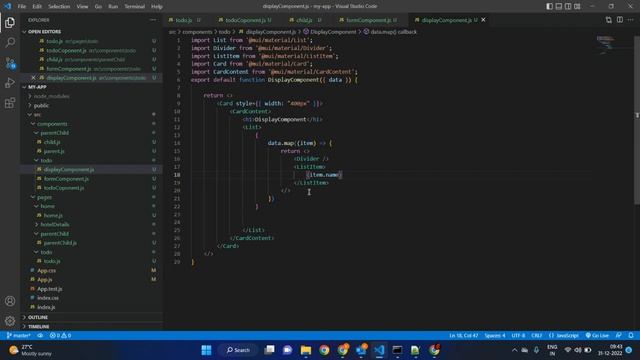Toggle the Panel layout icon
The image size is (640, 360).
(x=559, y=6)
